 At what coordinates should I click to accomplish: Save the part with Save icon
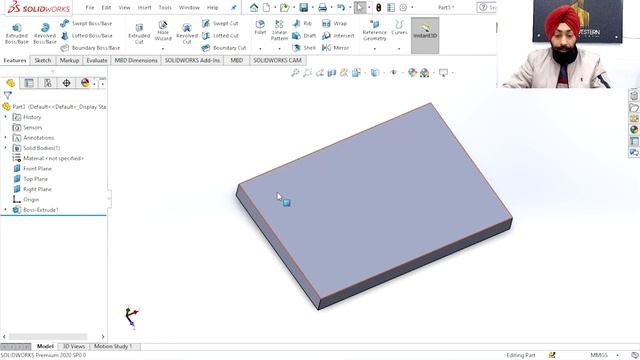[x=303, y=7]
